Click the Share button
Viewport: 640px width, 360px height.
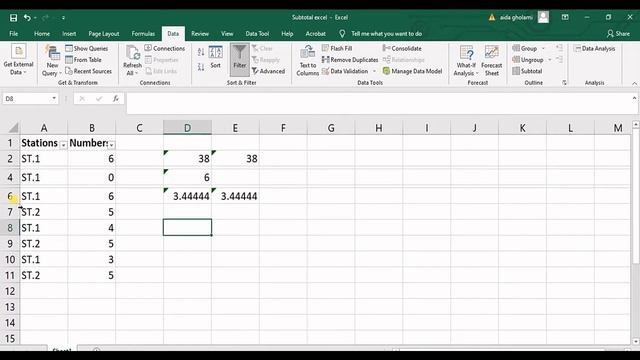click(x=618, y=34)
